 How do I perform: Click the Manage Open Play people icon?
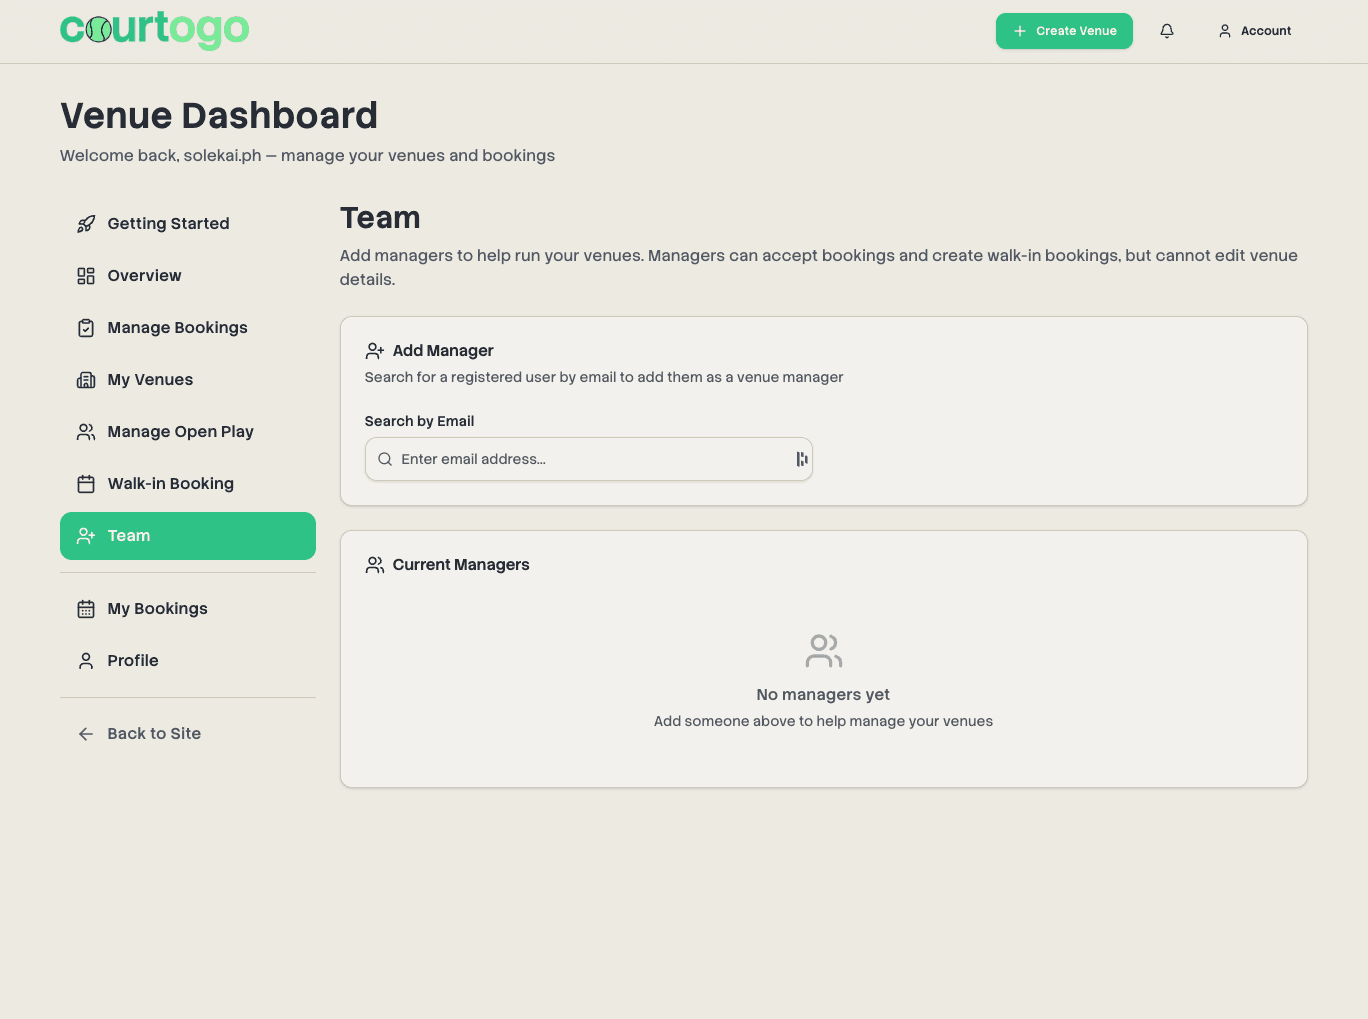pyautogui.click(x=86, y=431)
